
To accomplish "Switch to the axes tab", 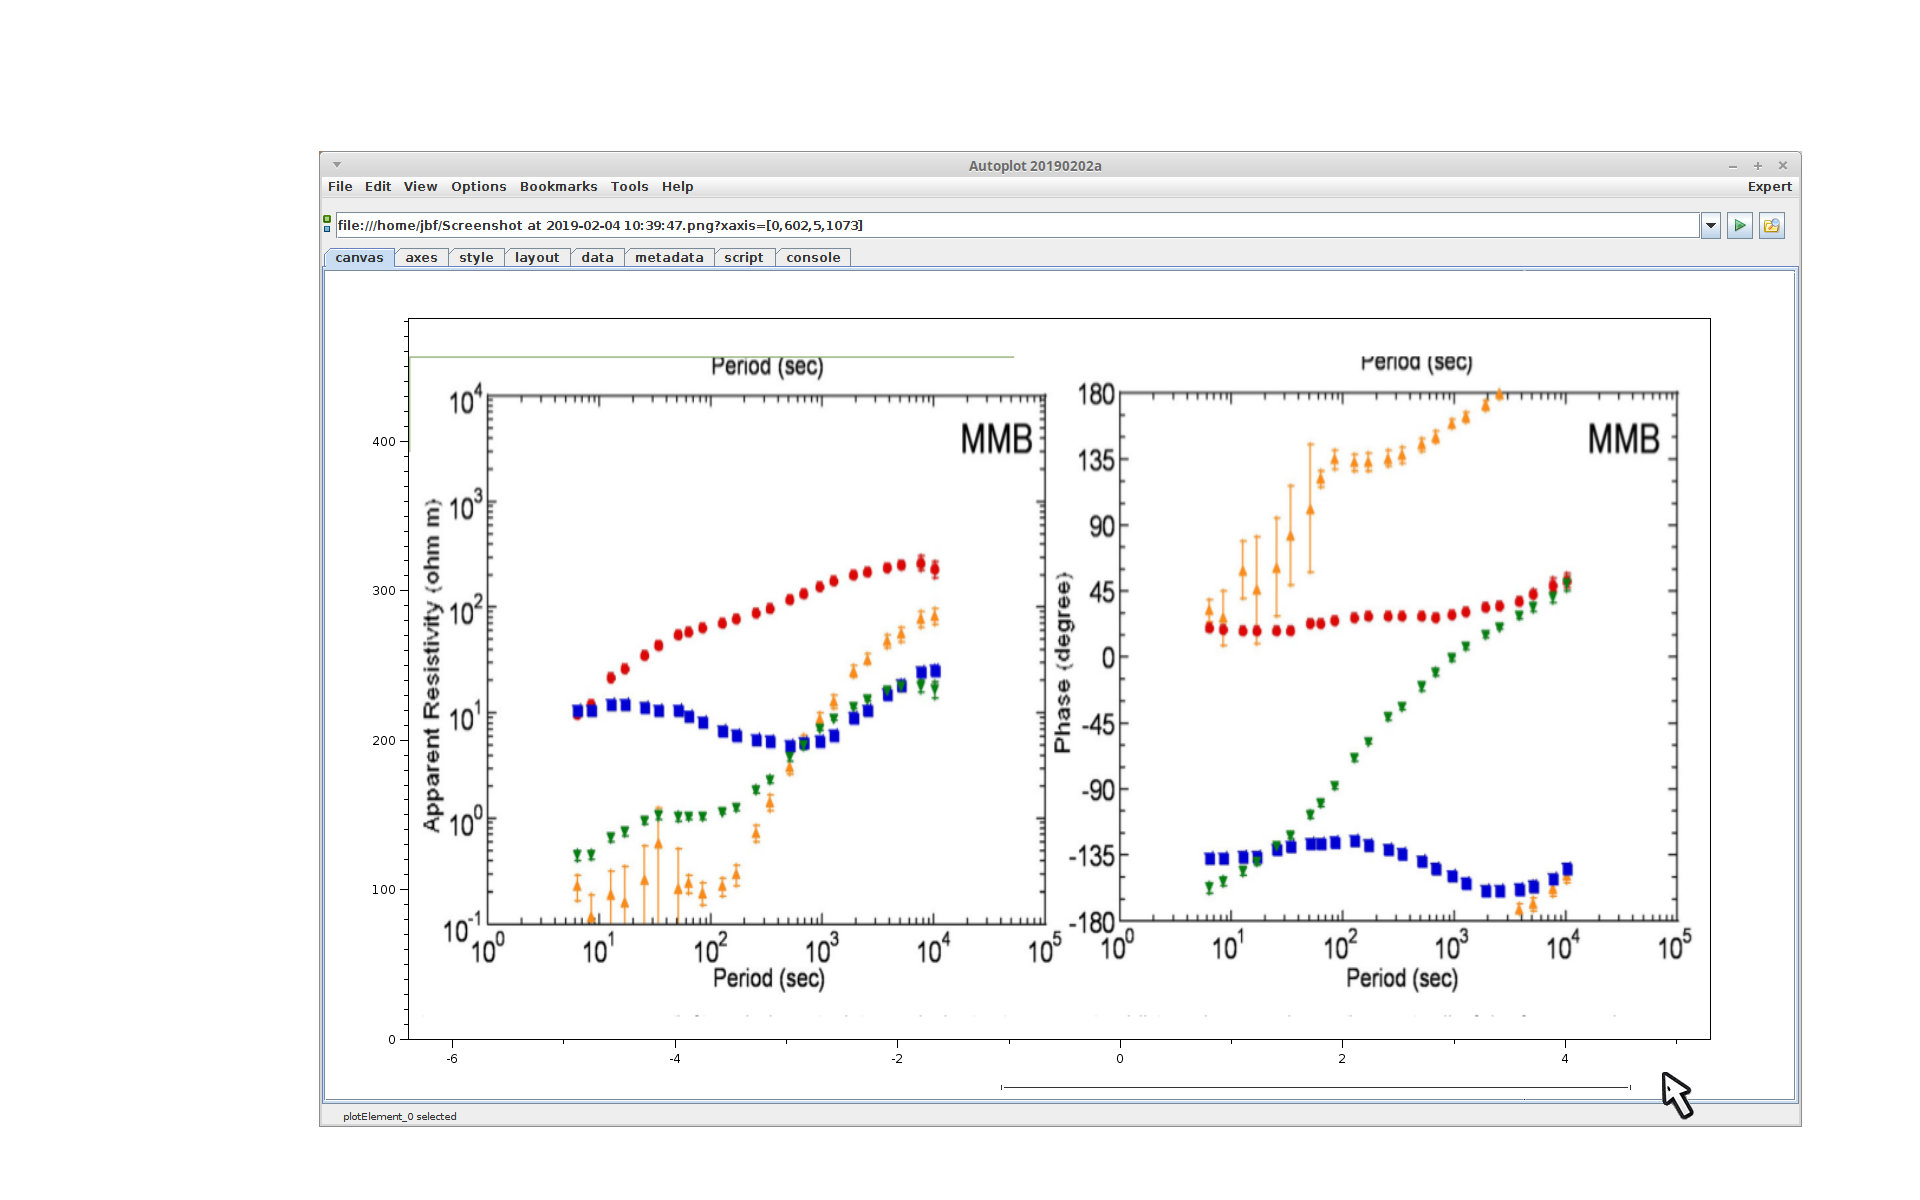I will [421, 258].
